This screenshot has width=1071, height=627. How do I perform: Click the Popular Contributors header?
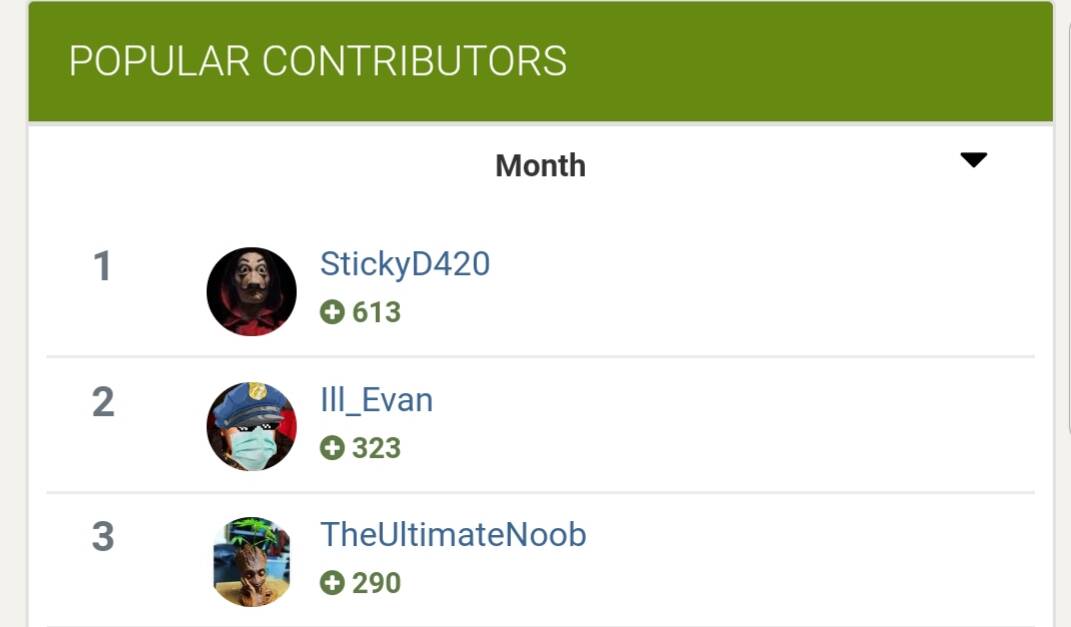(318, 61)
